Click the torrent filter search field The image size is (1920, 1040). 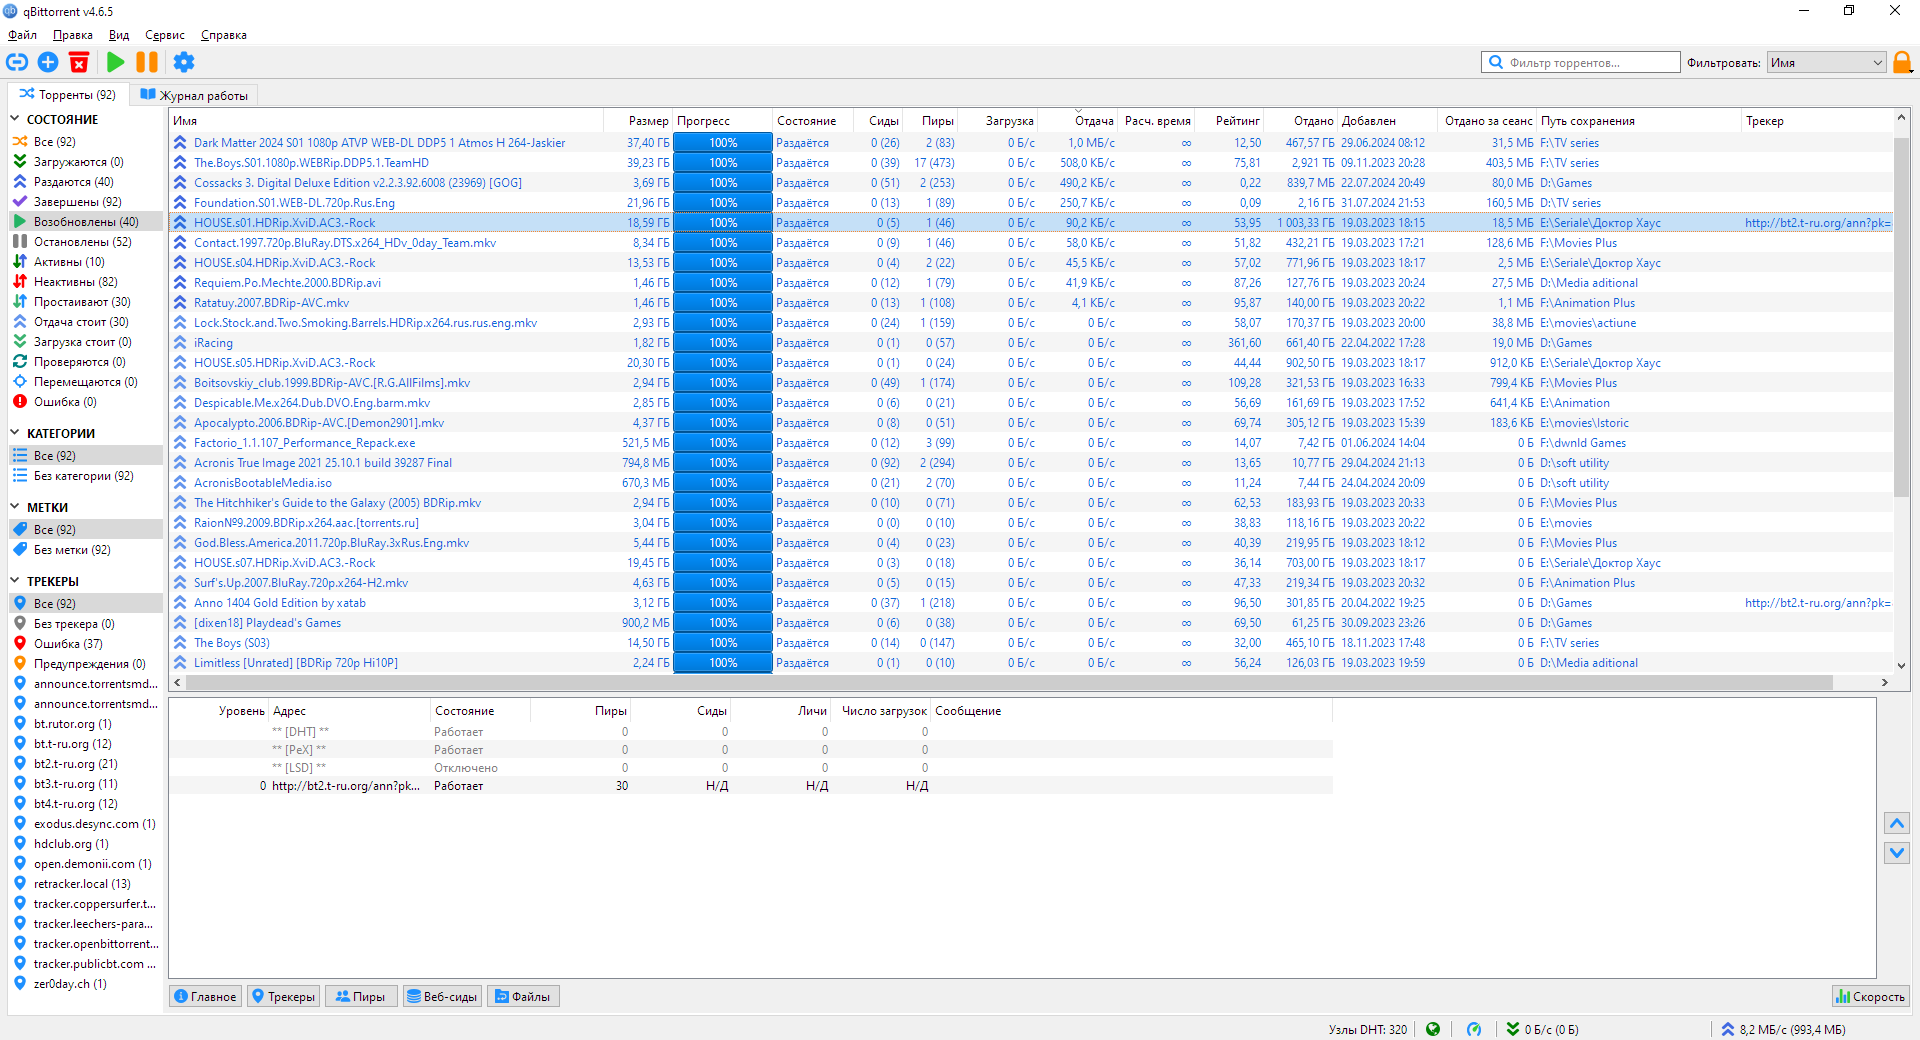(1580, 62)
